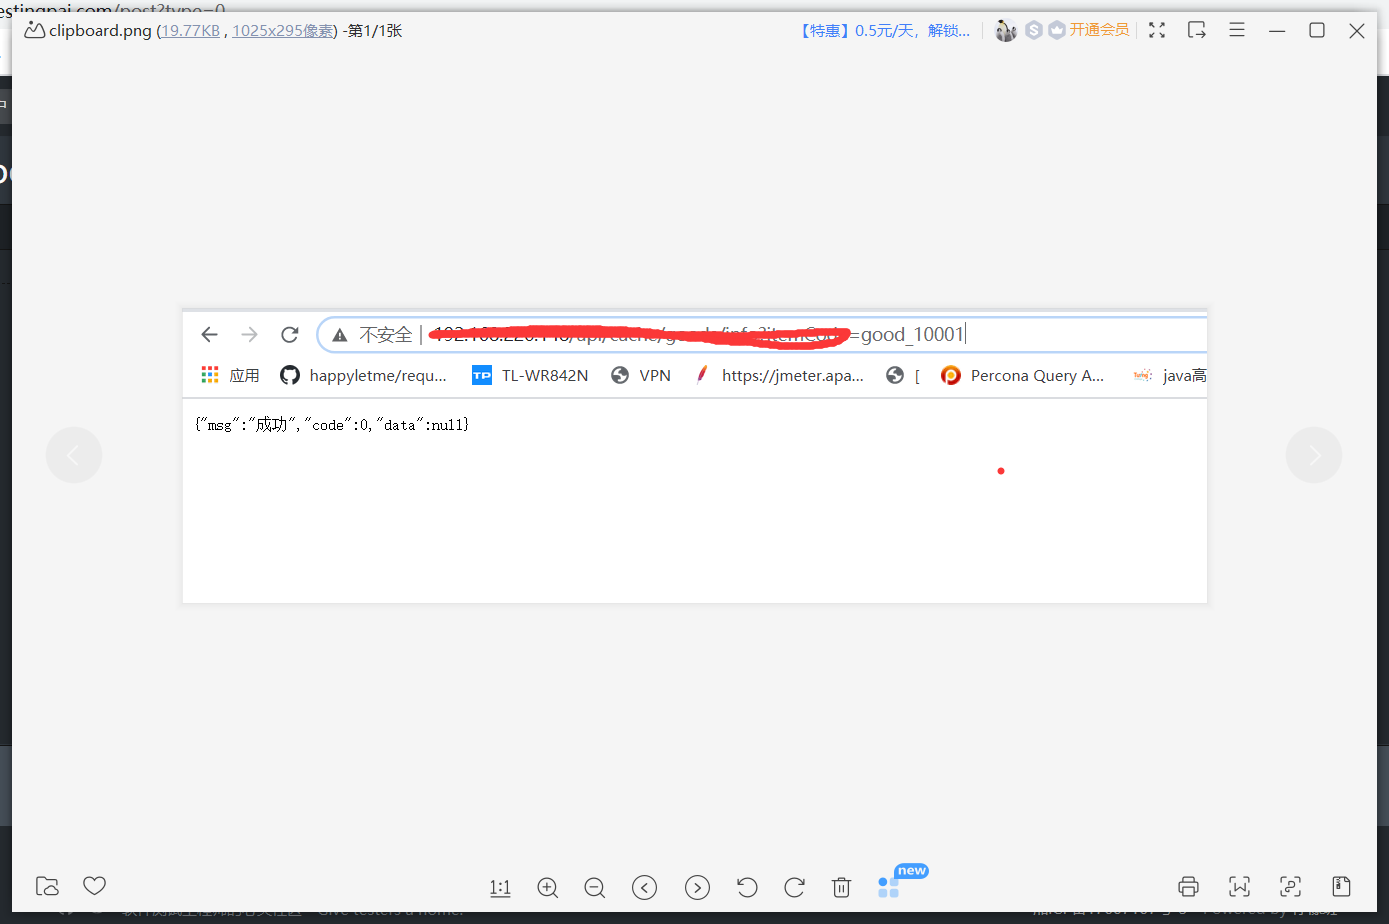Screen dimensions: 1389x924
Task: Delete image with trash icon
Action: [x=842, y=887]
